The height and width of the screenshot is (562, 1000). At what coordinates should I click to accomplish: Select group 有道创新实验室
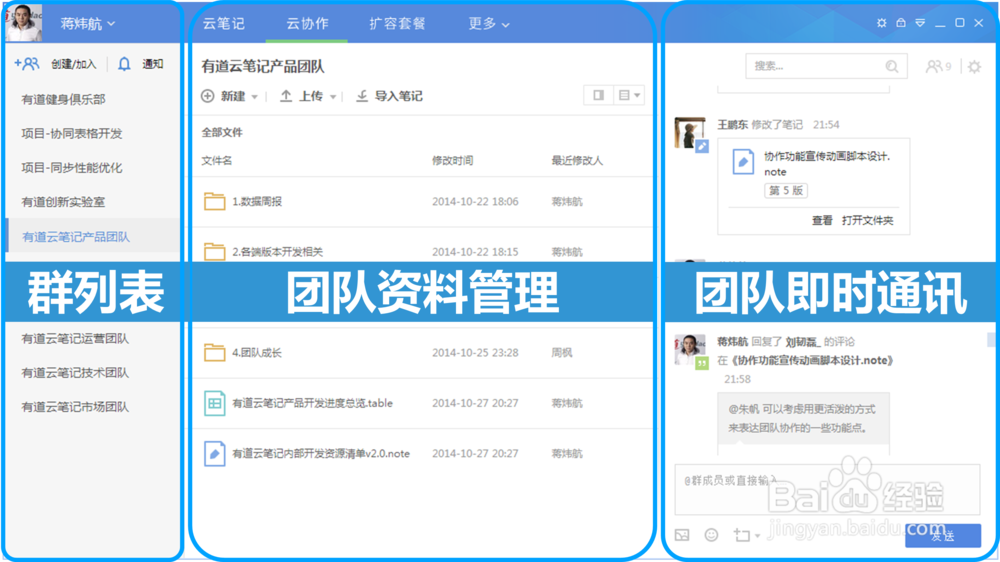pos(63,202)
